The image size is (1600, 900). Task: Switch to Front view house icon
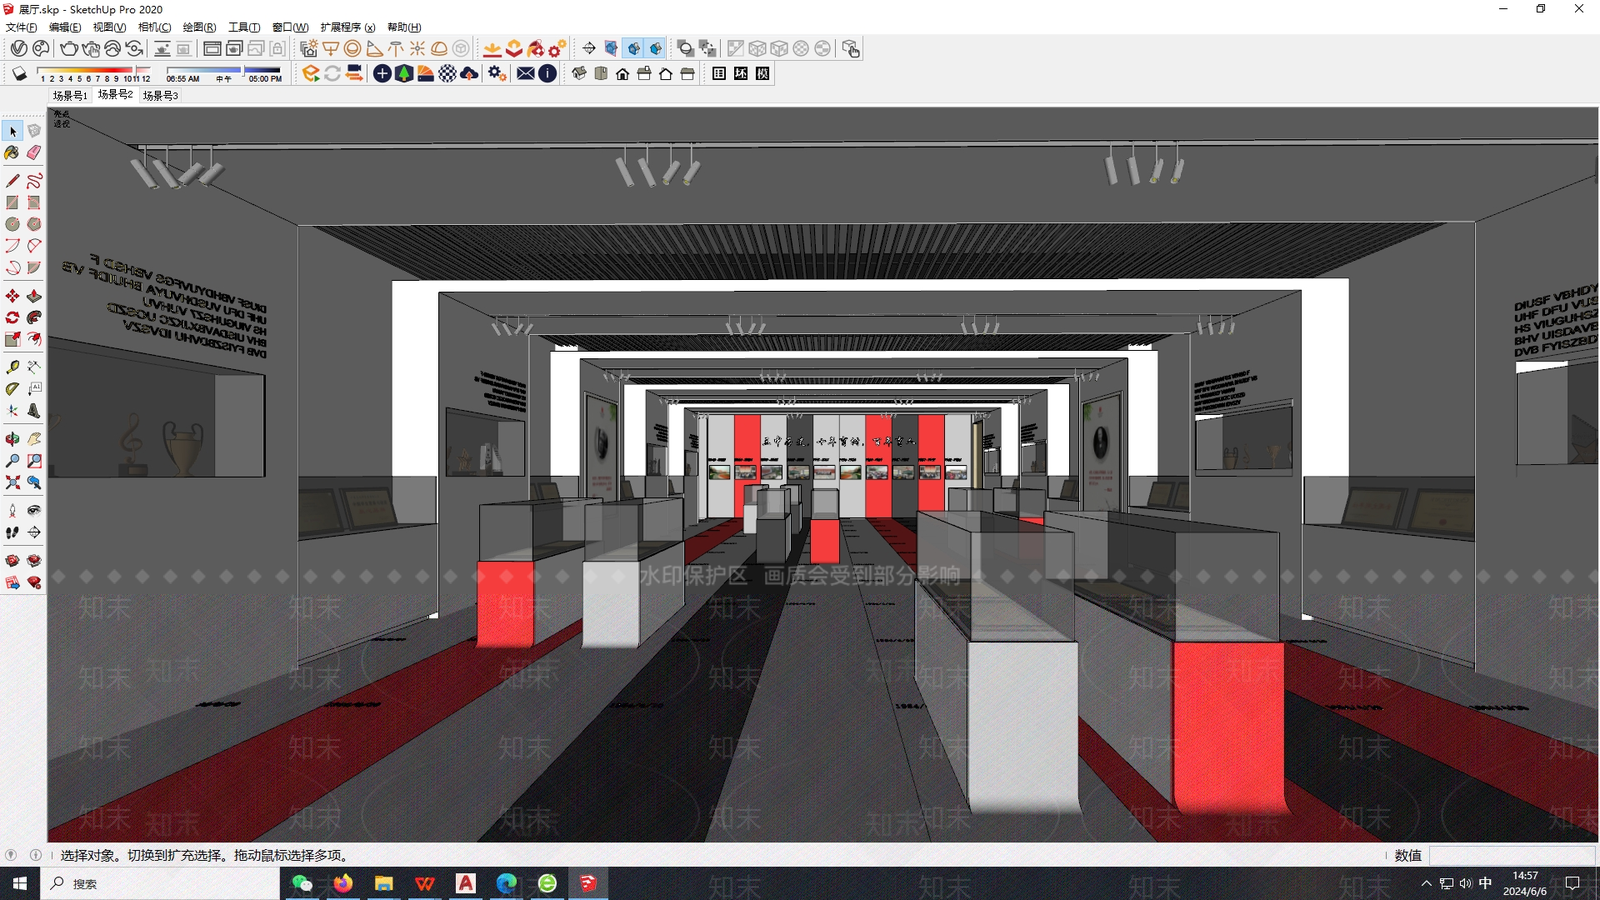click(622, 74)
